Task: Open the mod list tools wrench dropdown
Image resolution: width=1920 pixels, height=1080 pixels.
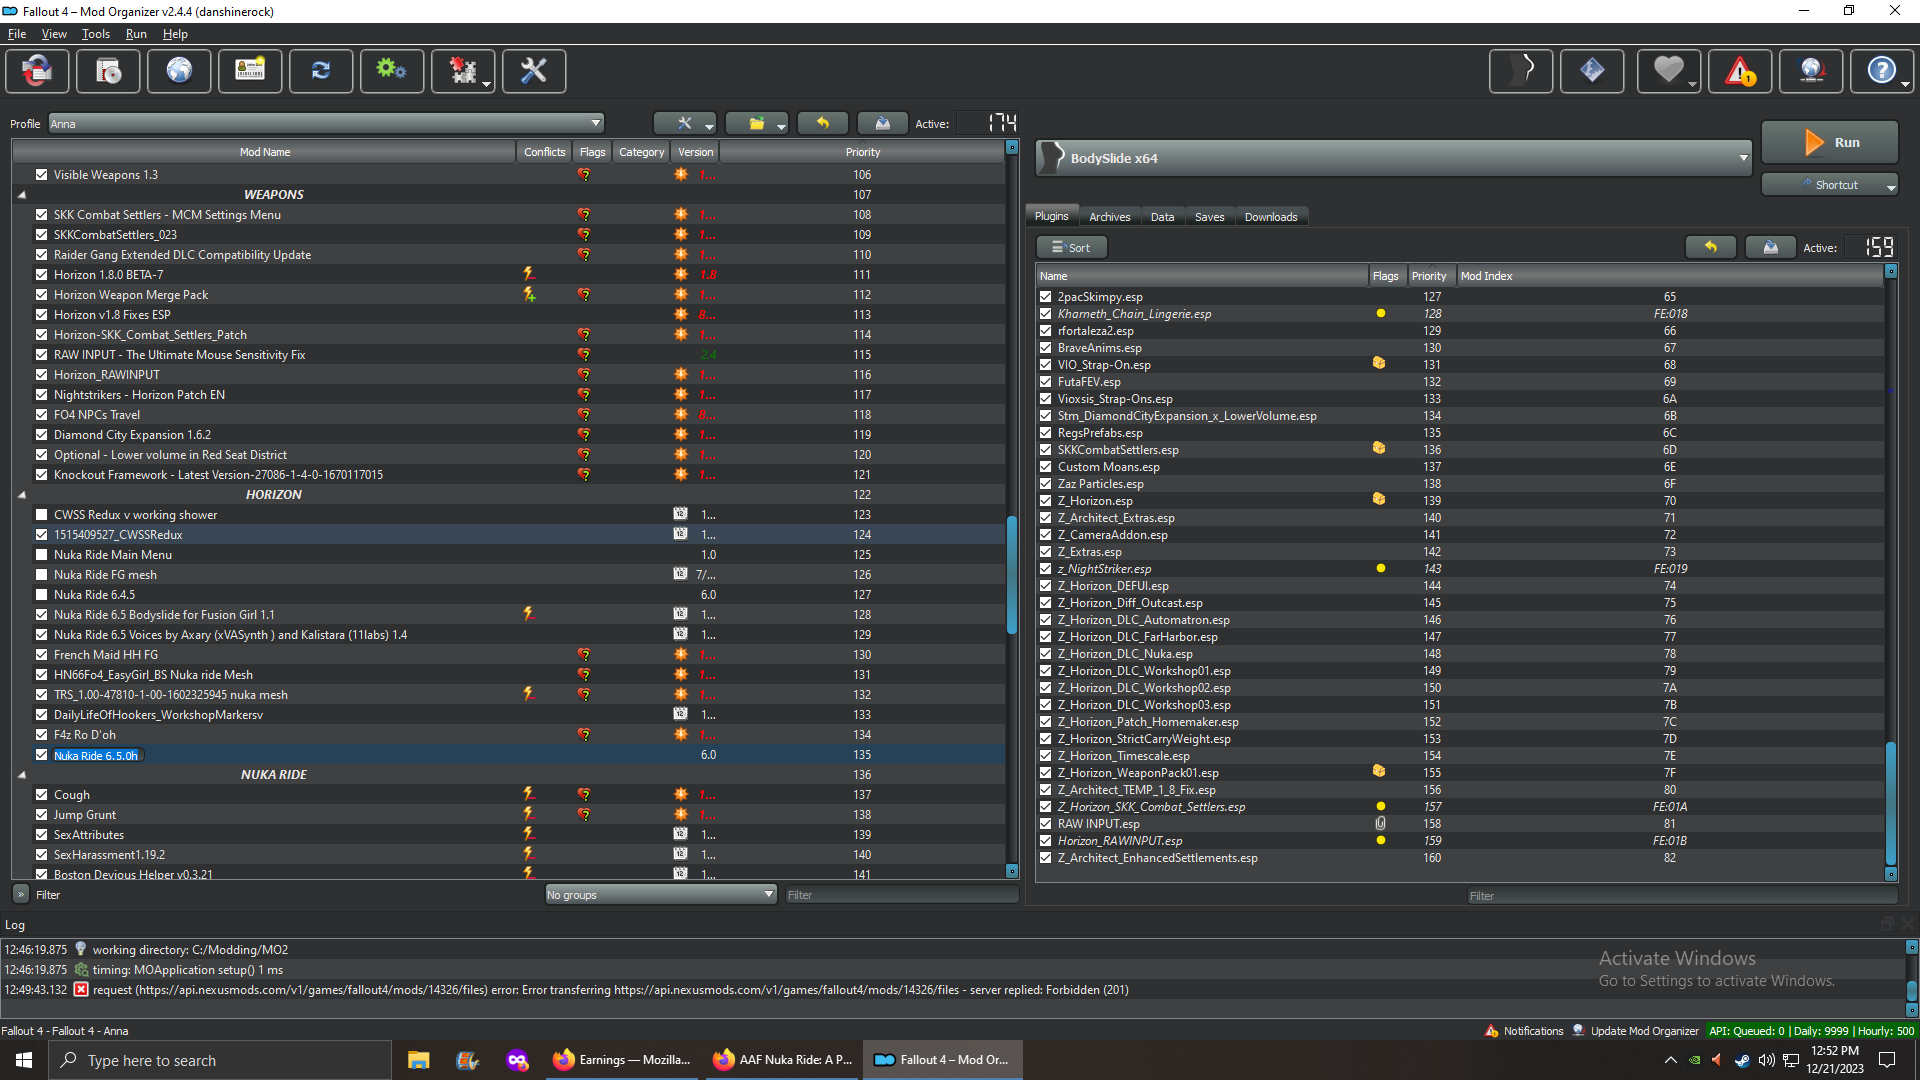Action: 685,123
